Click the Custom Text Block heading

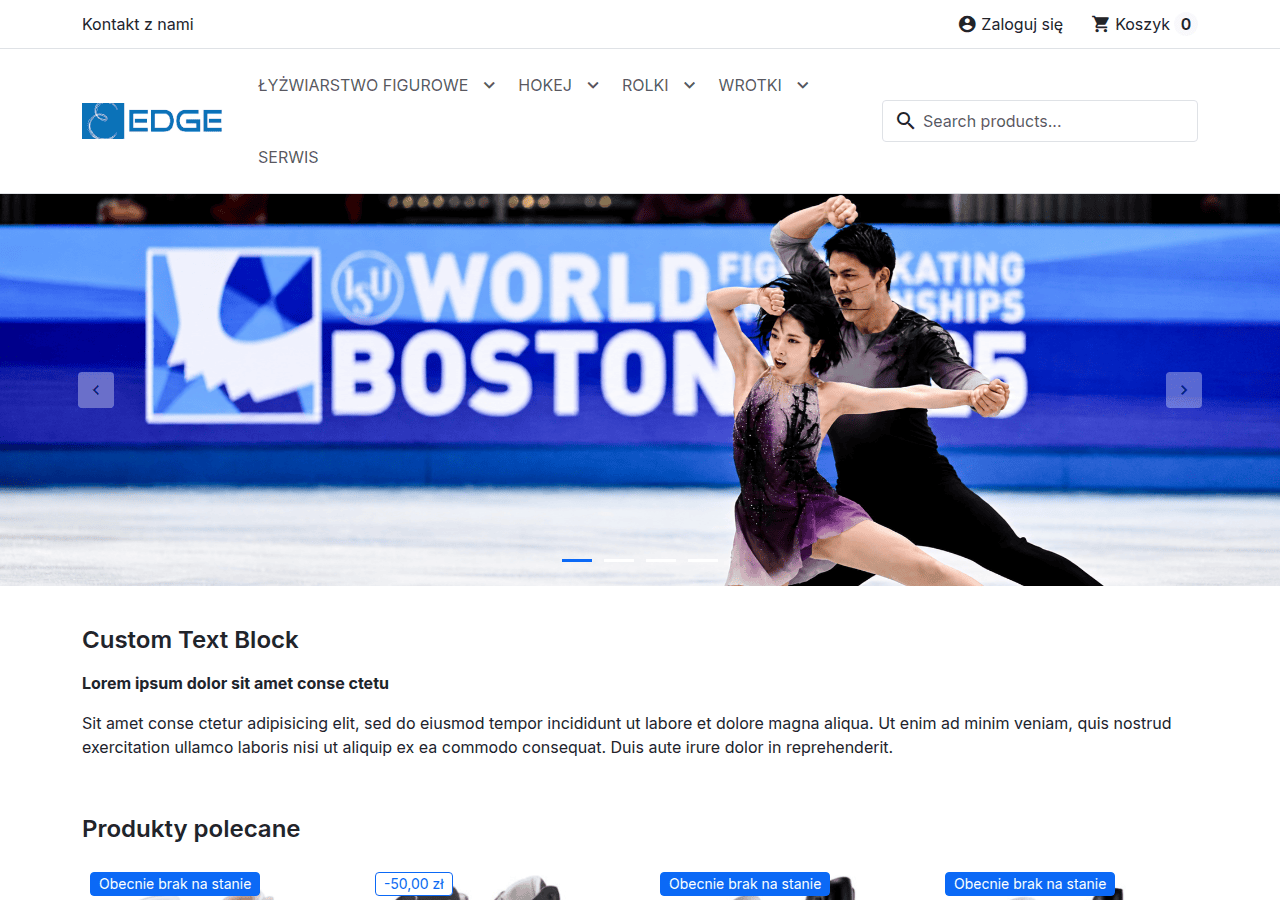(190, 640)
